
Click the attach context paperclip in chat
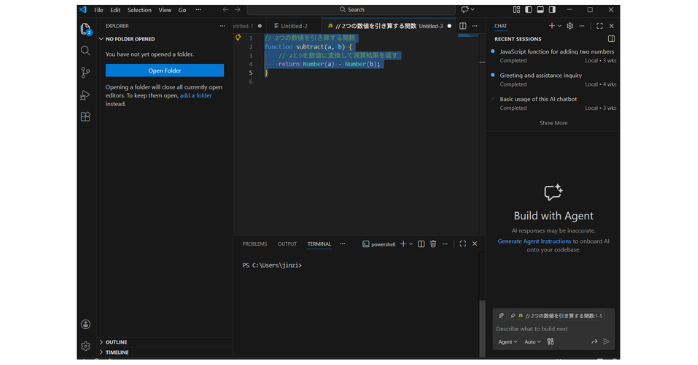point(501,316)
